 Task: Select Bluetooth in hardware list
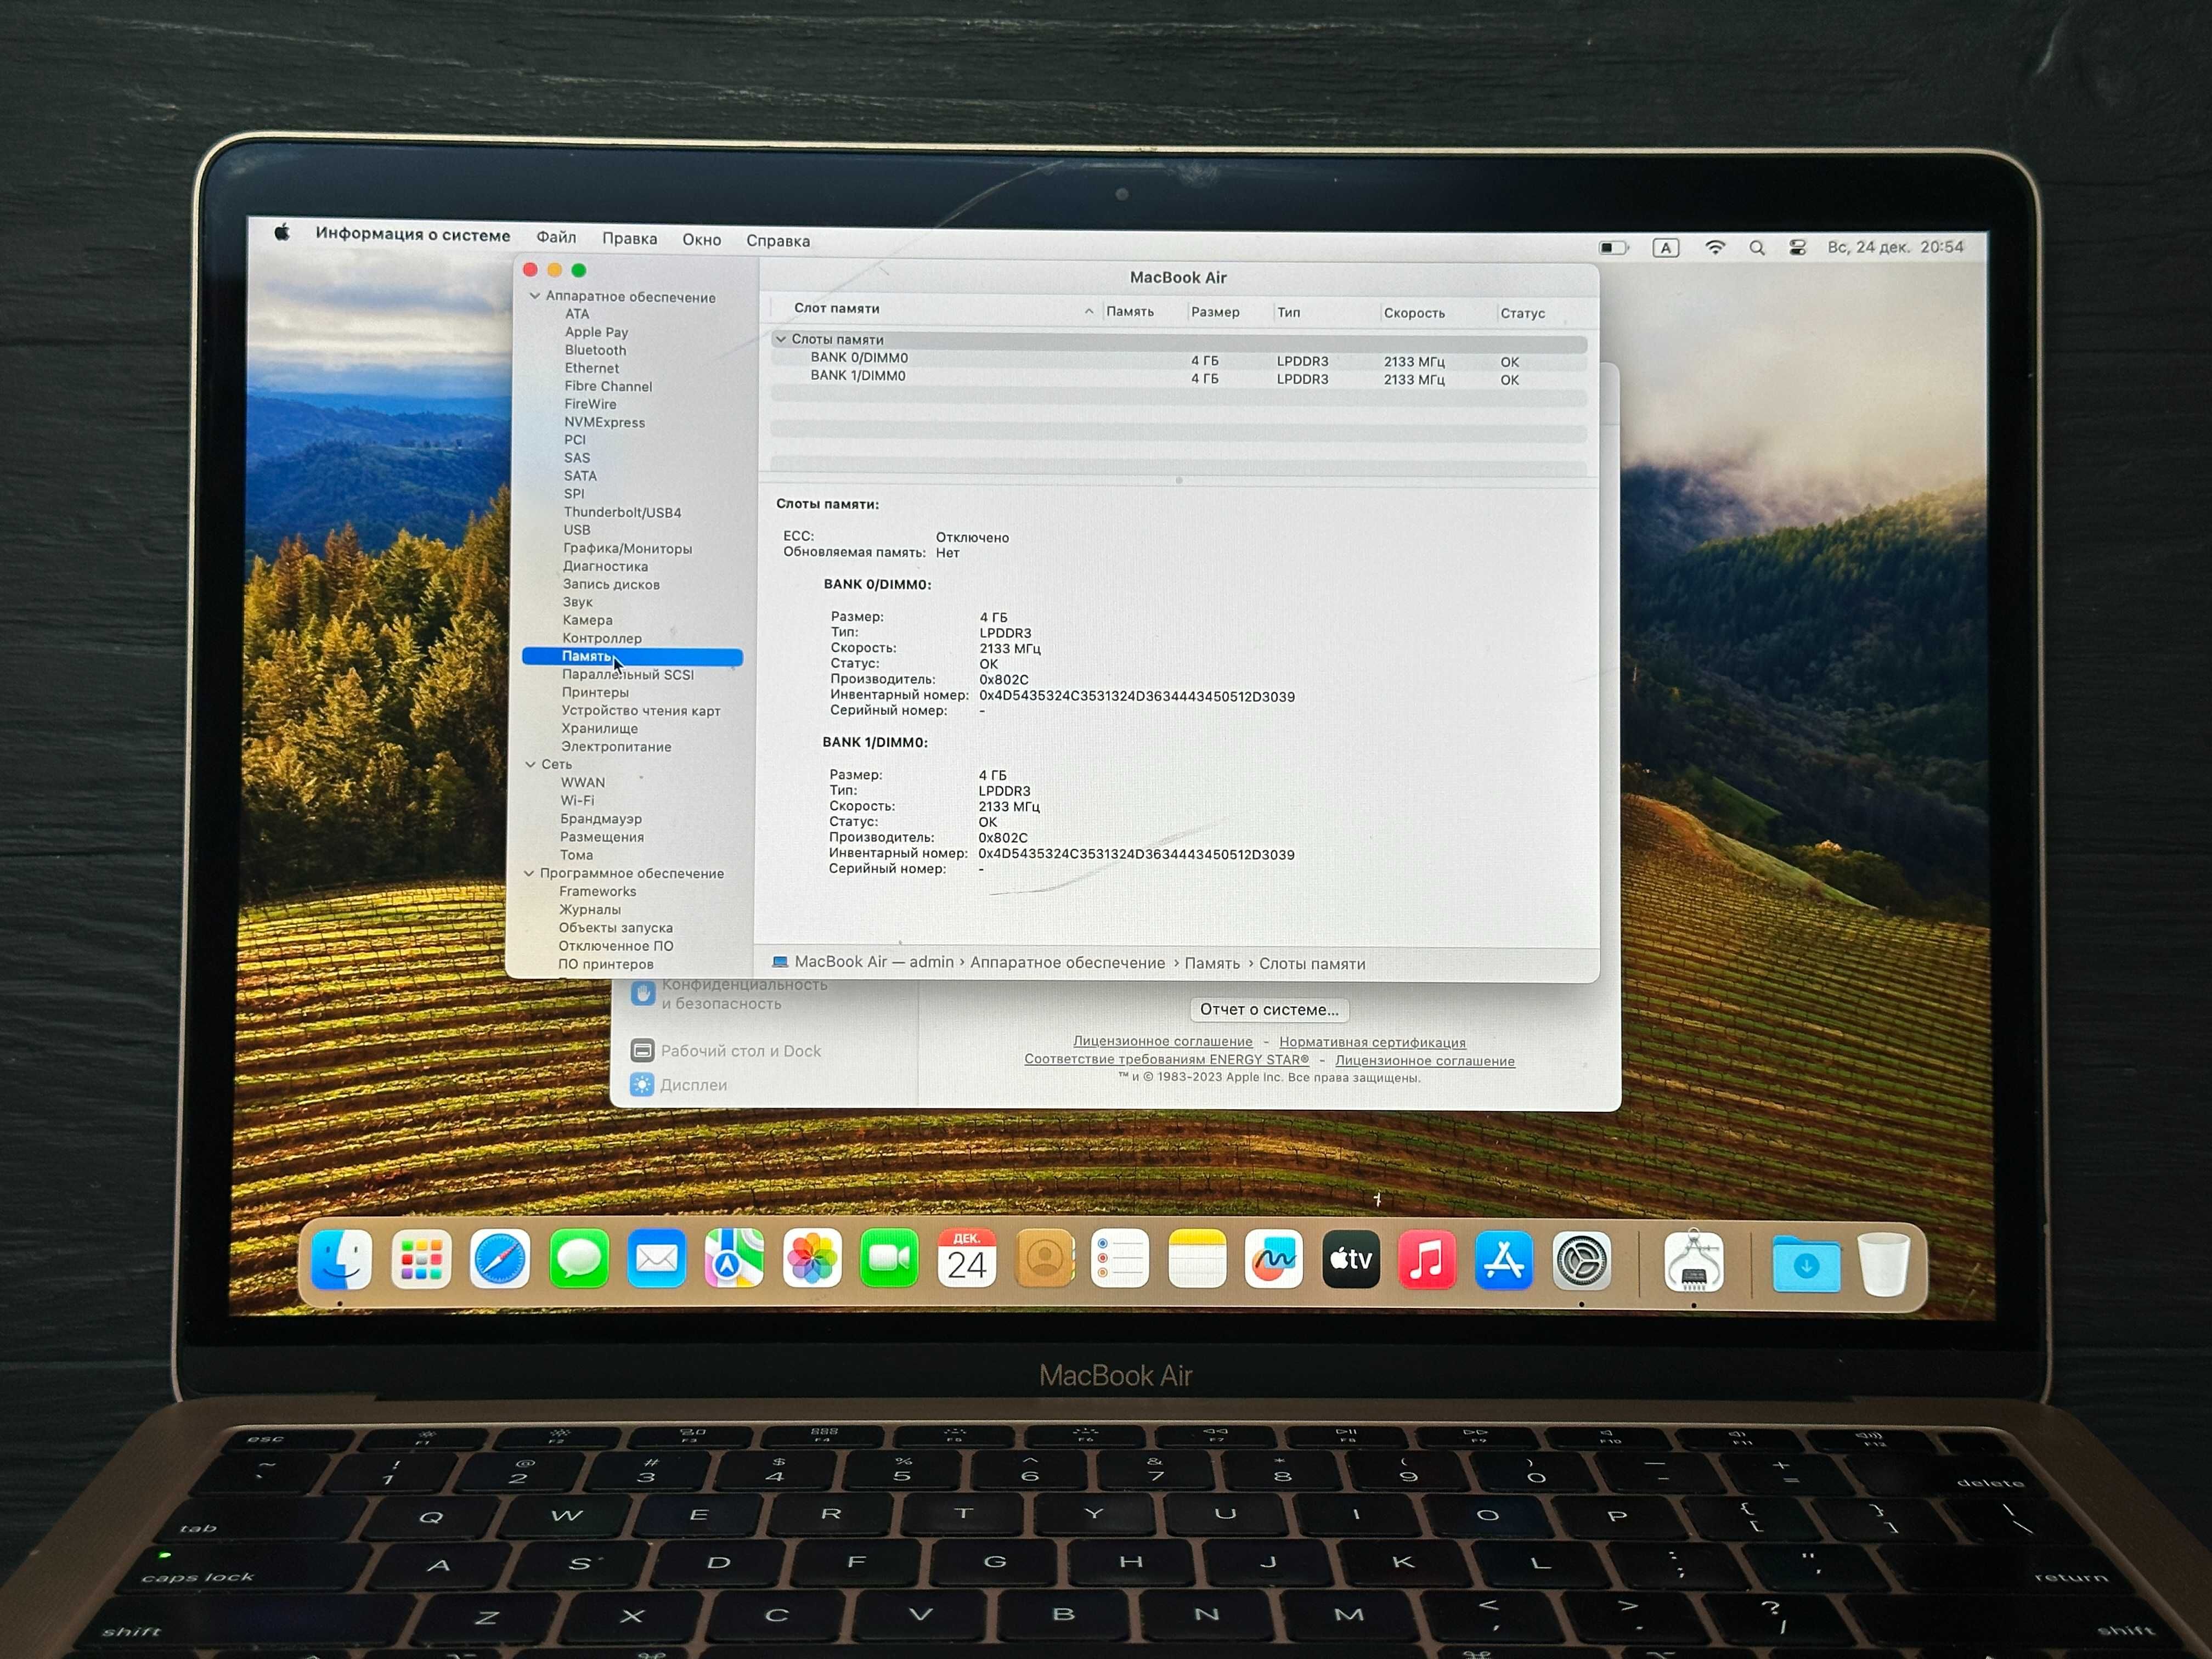596,350
